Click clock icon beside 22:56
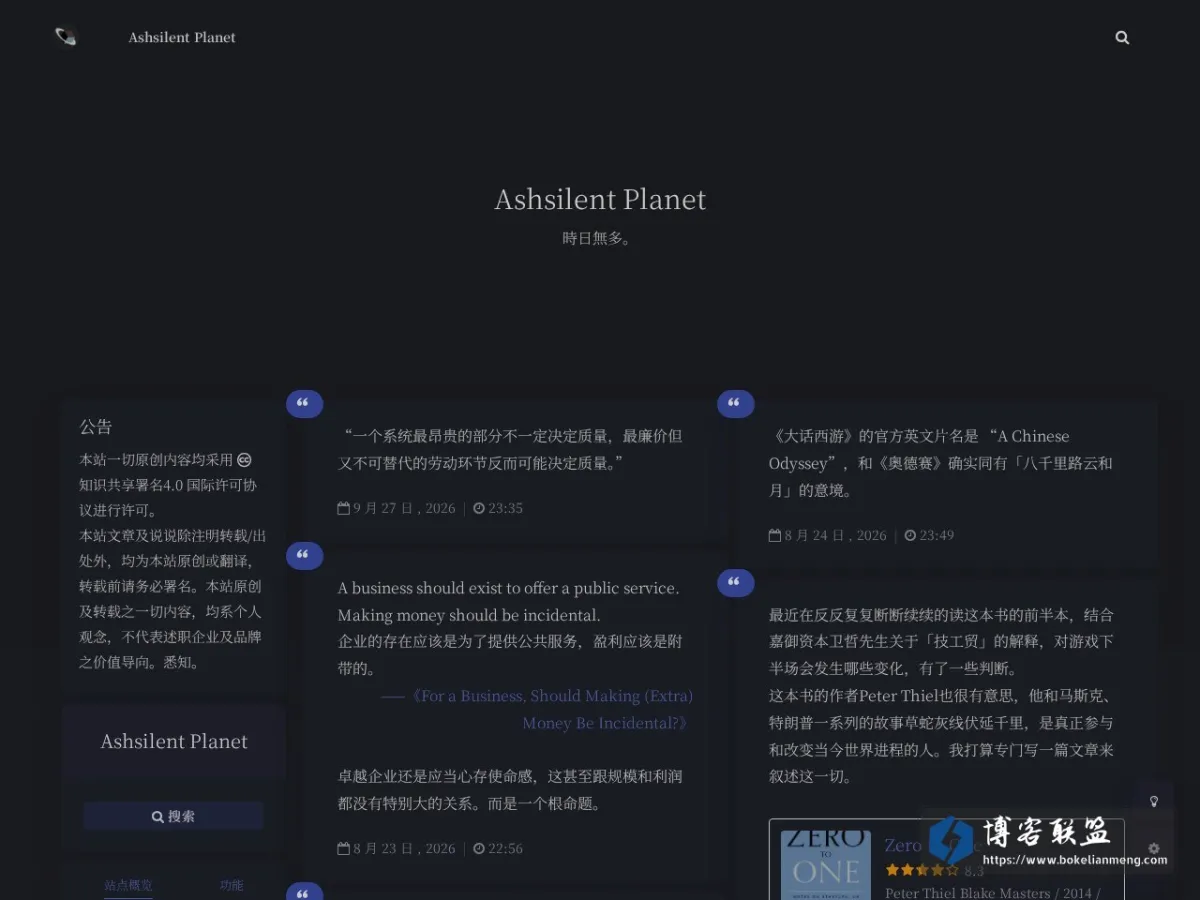The image size is (1200, 900). (479, 848)
